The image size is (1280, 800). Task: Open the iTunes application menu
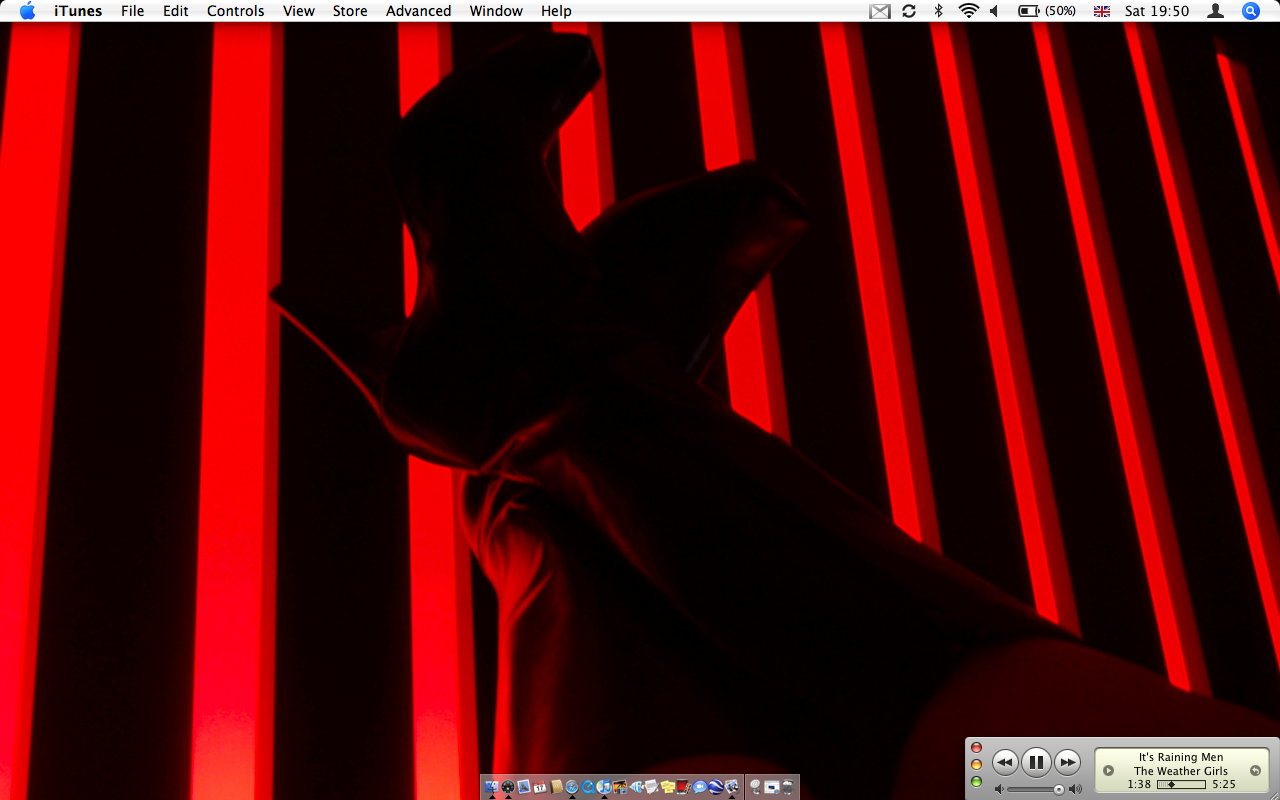click(x=78, y=11)
